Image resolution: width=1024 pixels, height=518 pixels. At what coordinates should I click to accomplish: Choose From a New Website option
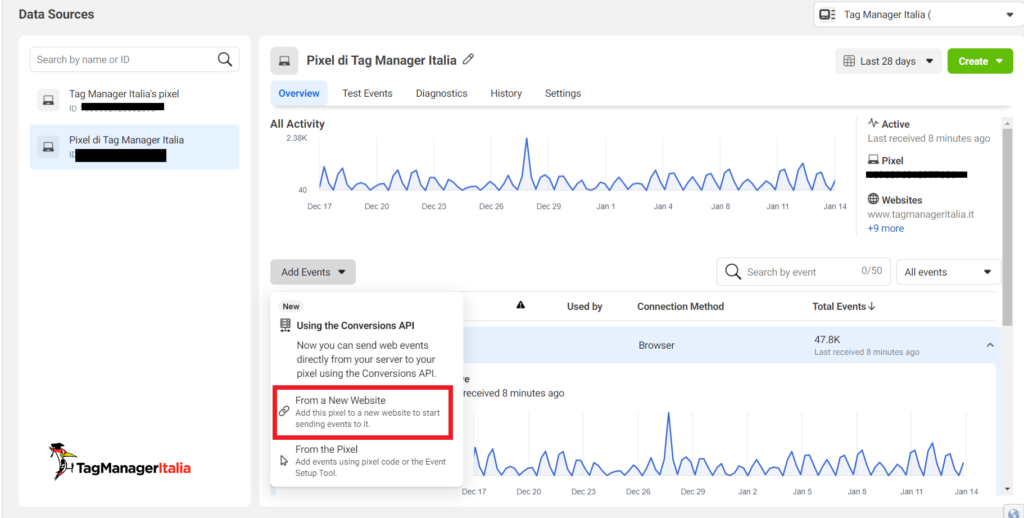362,412
